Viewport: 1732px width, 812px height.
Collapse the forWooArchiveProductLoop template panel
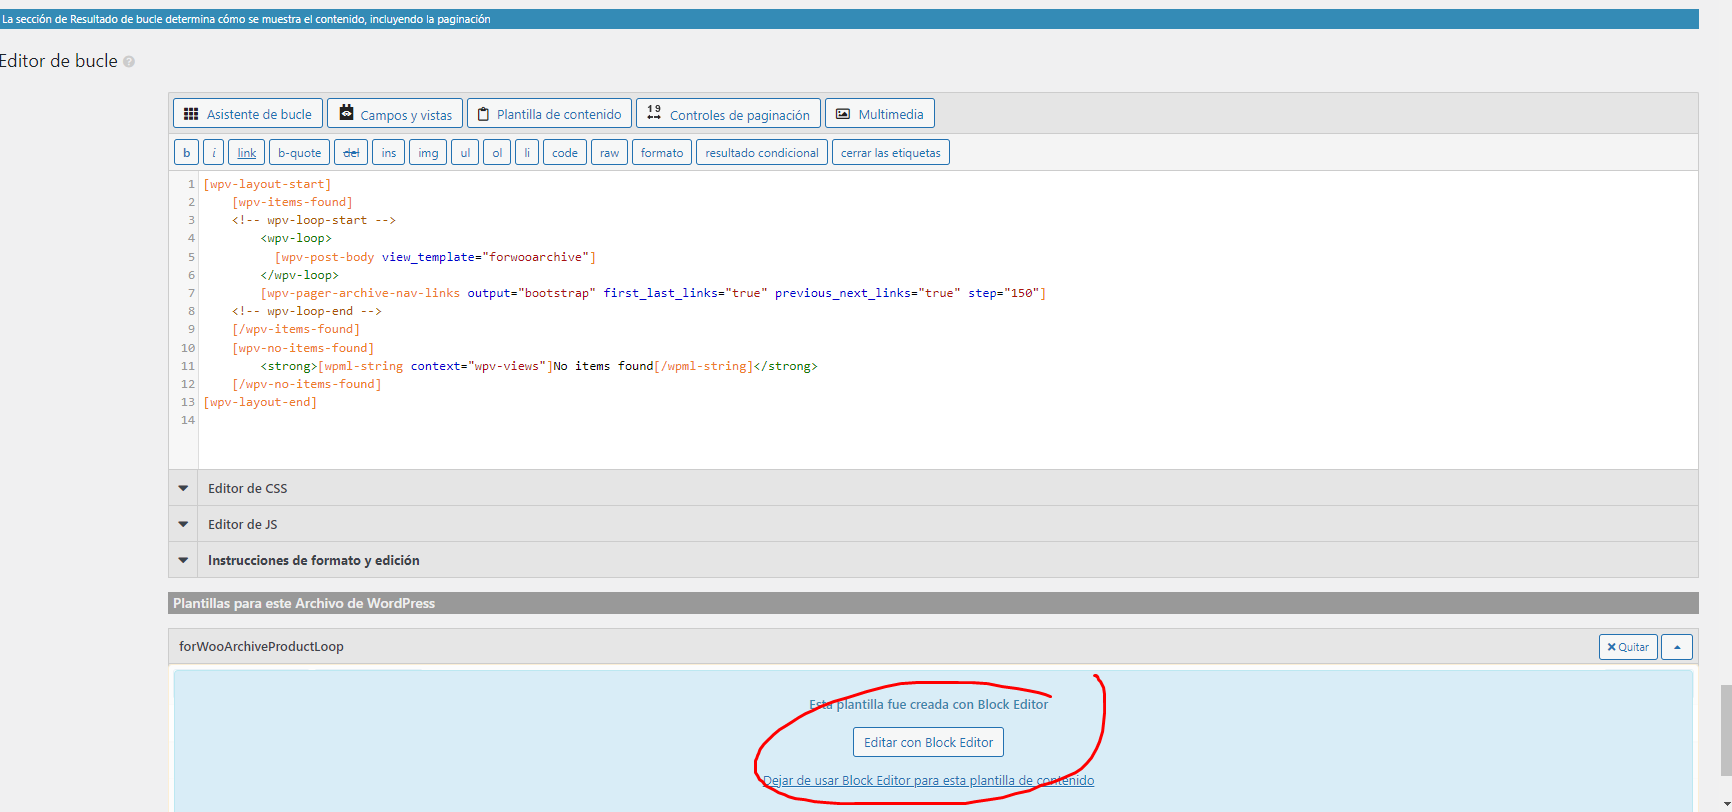click(x=1677, y=647)
